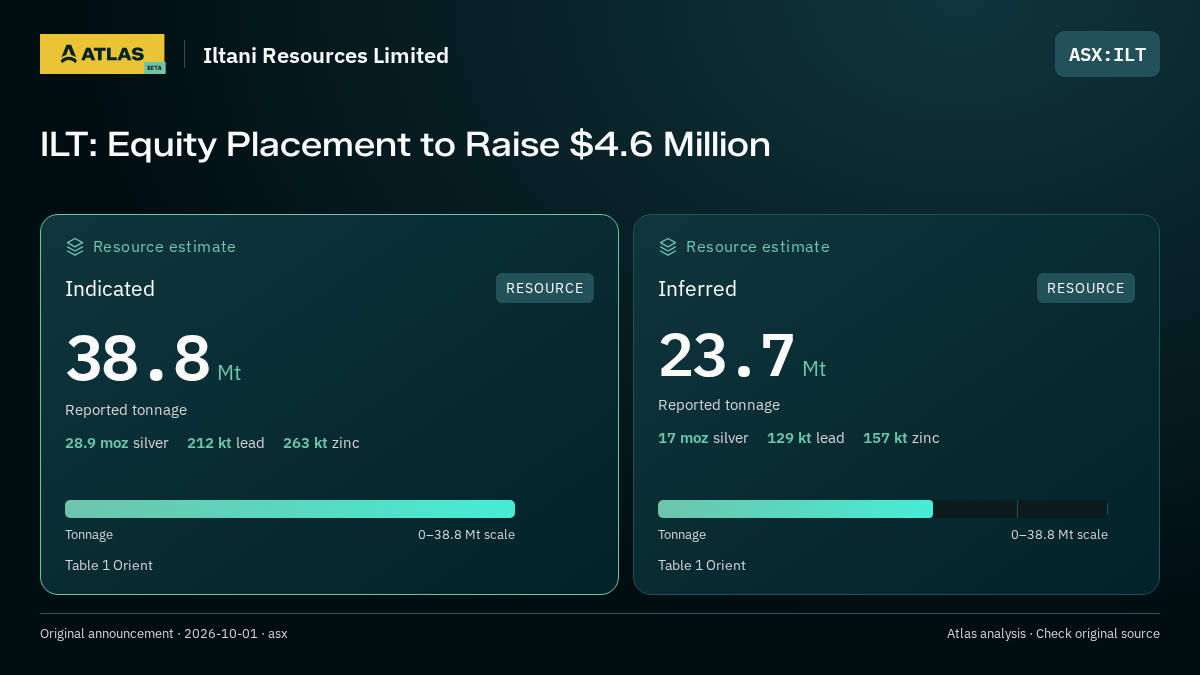Click the Inferred category label
1200x675 pixels.
point(697,289)
